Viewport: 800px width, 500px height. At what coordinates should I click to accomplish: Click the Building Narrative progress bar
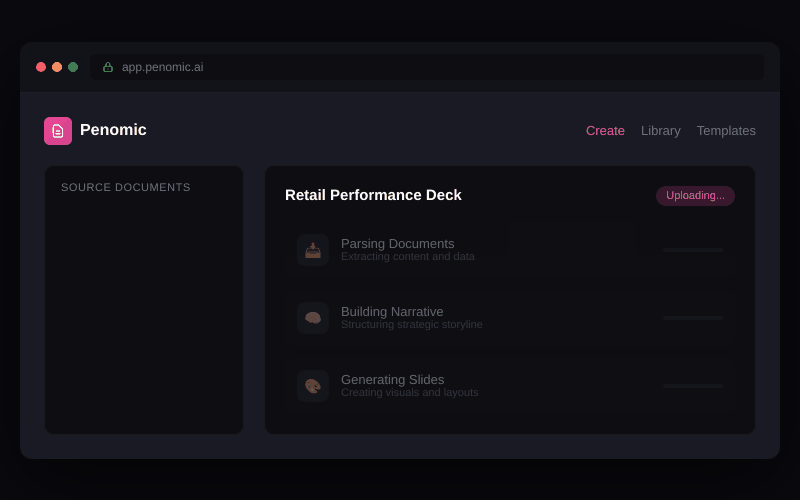[692, 318]
